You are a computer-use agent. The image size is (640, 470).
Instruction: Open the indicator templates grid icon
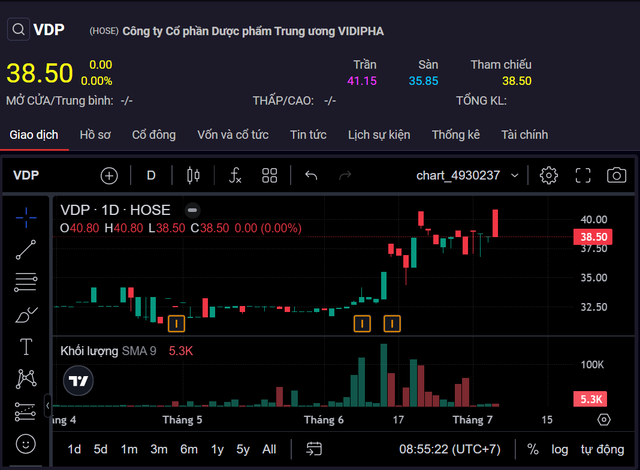point(269,175)
